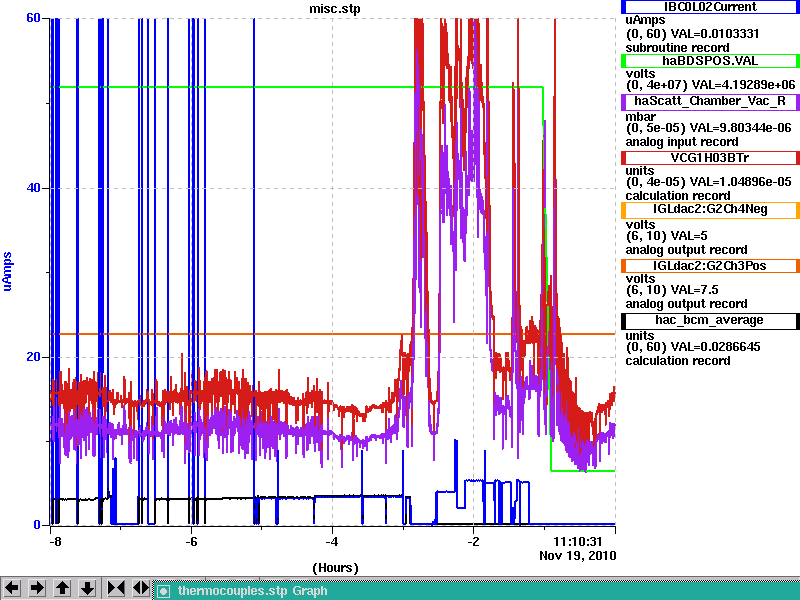800x600 pixels.
Task: Click the zoom-in (inward triangles) time icon
Action: coord(116,588)
